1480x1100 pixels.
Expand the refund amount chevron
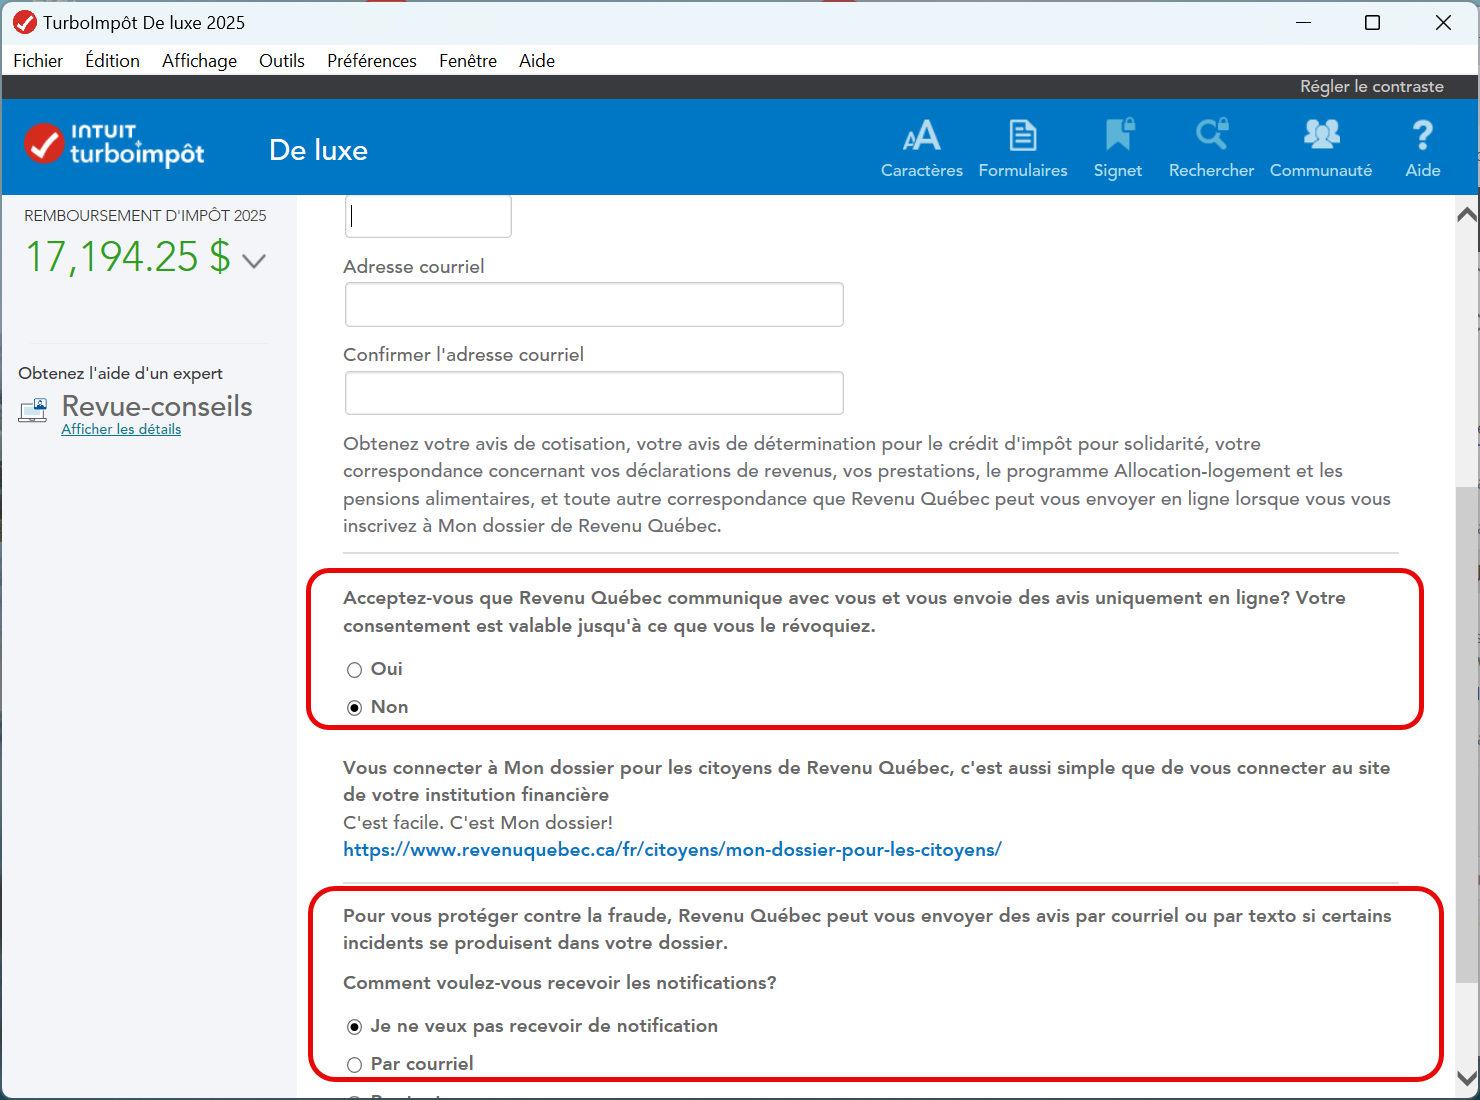tap(254, 261)
